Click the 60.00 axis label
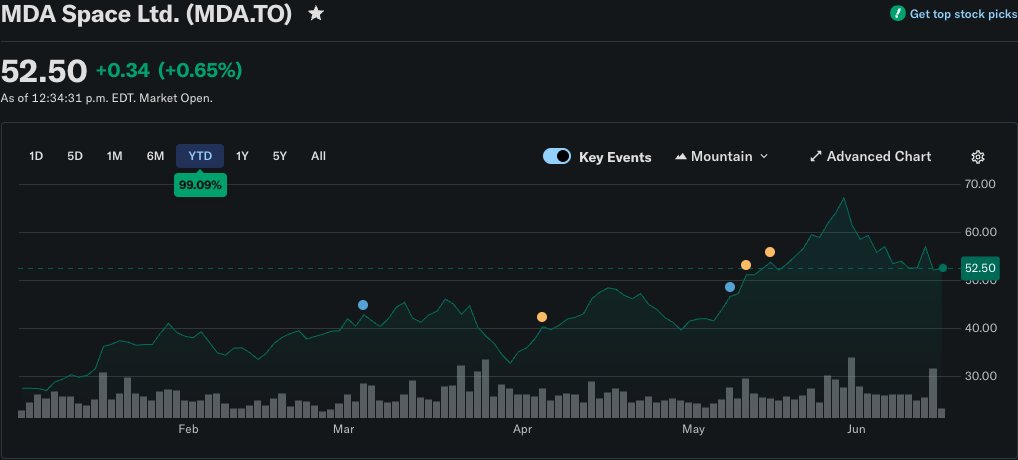Screen dimensions: 1018x460 tap(980, 232)
